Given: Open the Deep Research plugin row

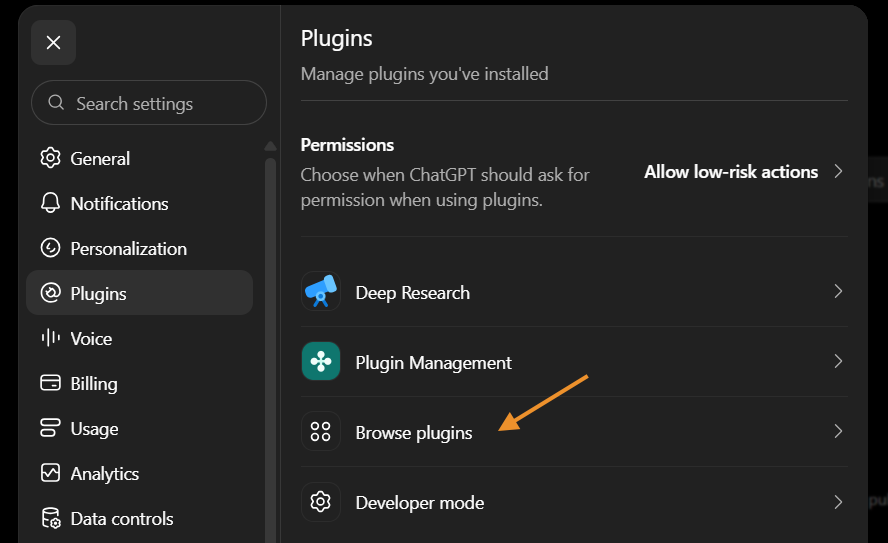Looking at the screenshot, I should 574,292.
